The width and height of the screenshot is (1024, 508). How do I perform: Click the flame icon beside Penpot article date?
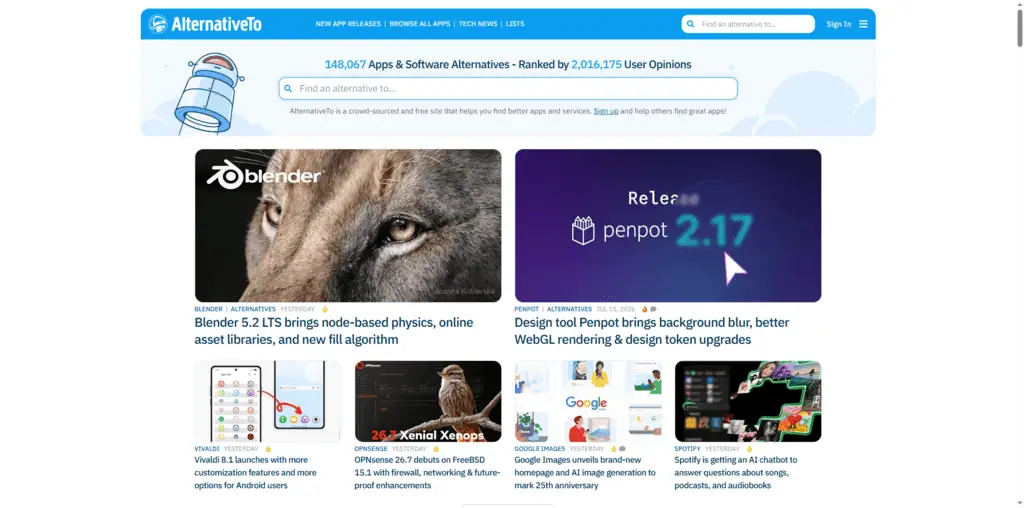tap(644, 310)
